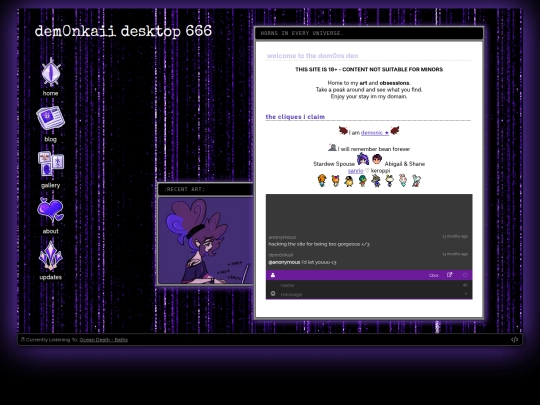540x405 pixels.
Task: Click the gravestone bean icon
Action: coord(332,147)
